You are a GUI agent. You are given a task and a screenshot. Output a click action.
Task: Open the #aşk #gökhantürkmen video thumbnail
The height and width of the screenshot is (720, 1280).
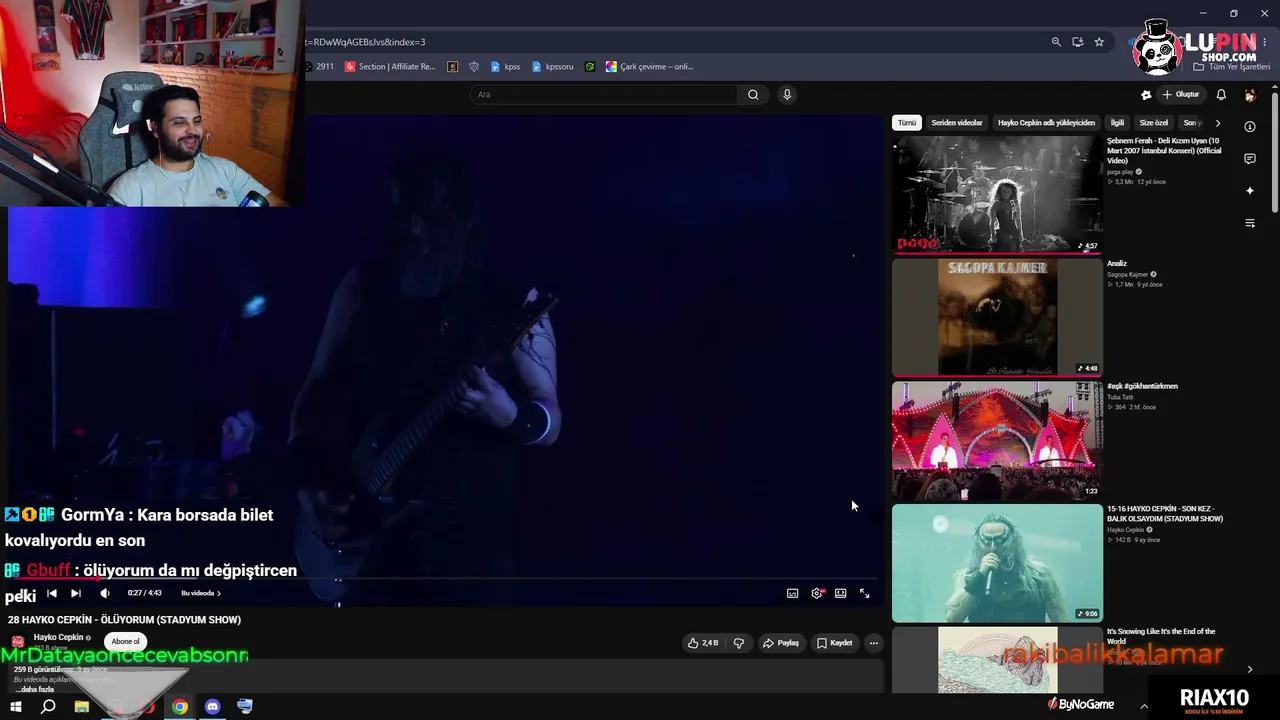(997, 440)
